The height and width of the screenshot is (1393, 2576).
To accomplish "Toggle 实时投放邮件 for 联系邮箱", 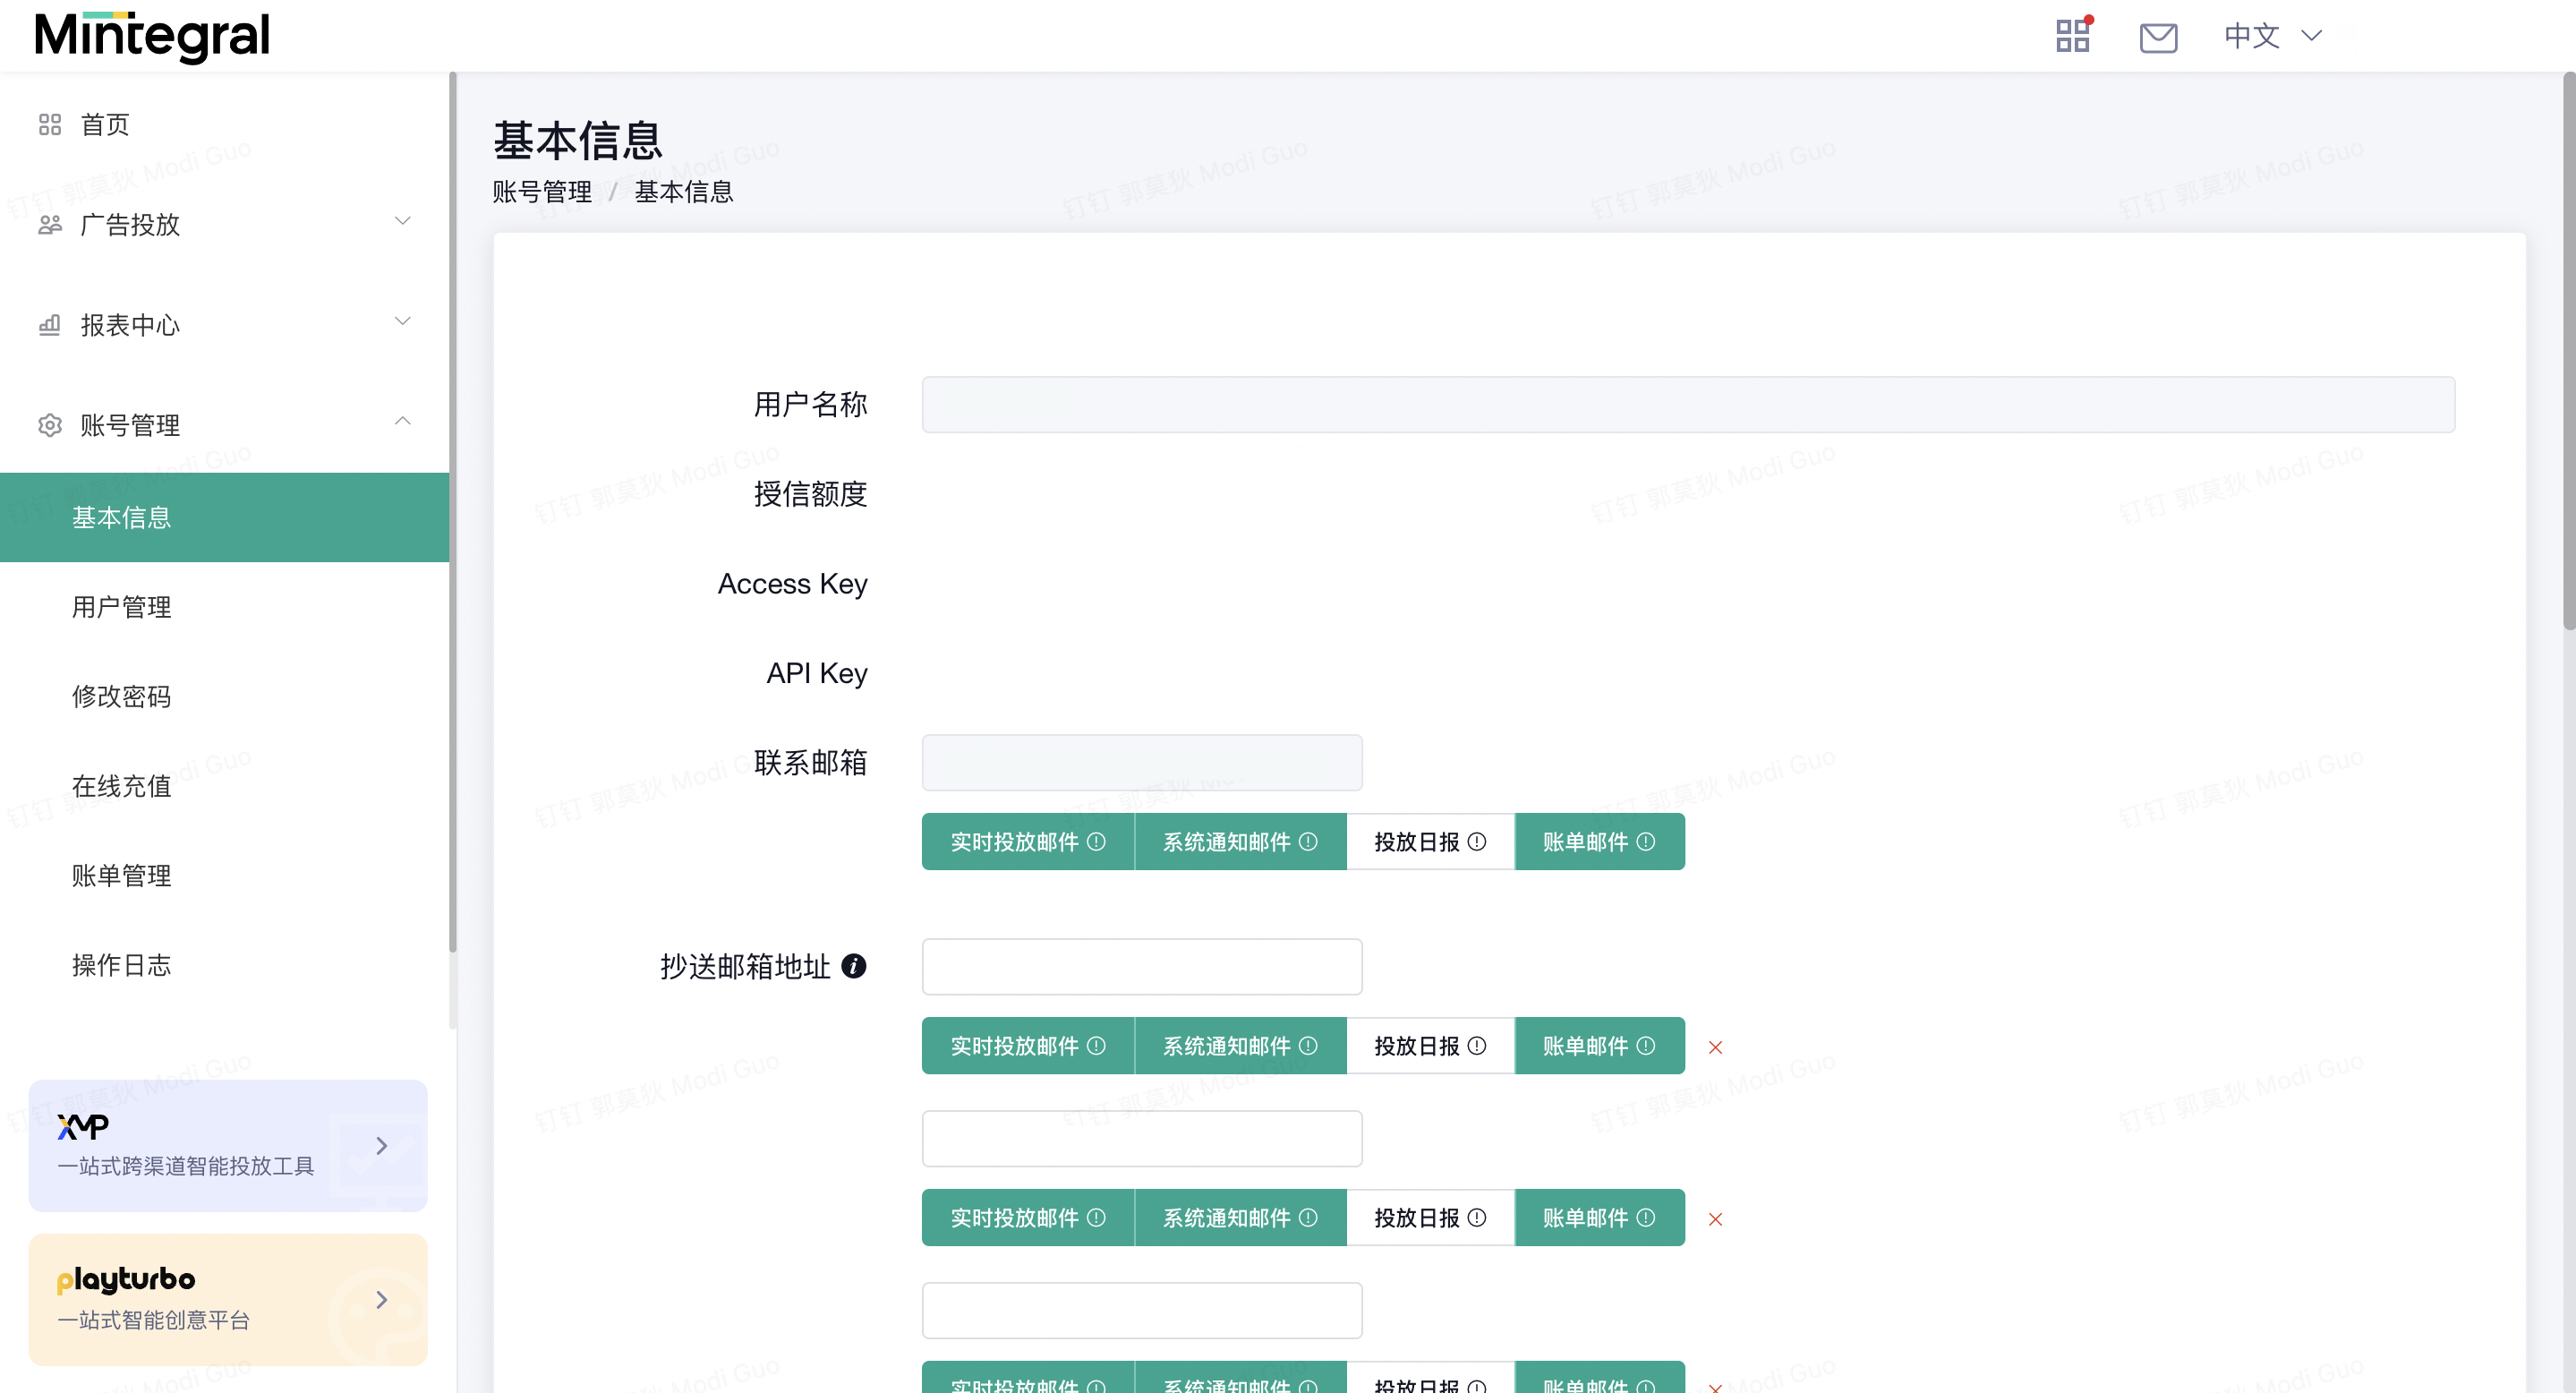I will click(1028, 842).
